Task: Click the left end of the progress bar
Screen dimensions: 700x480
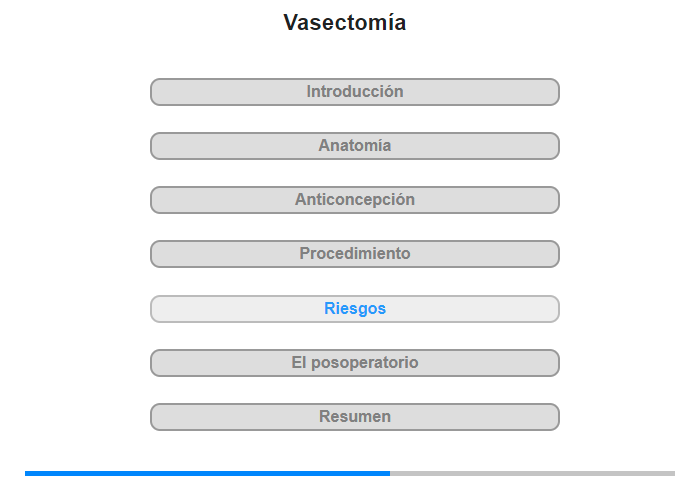Action: tap(28, 473)
